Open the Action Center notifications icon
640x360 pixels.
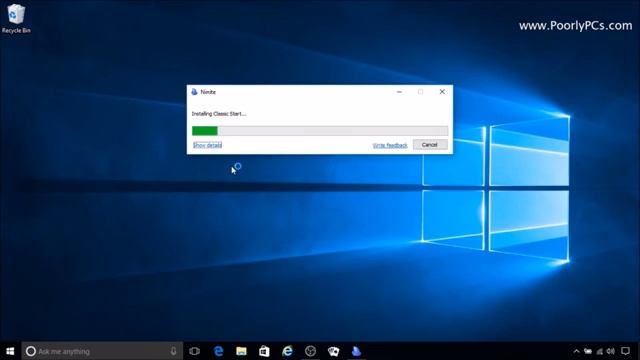point(625,351)
